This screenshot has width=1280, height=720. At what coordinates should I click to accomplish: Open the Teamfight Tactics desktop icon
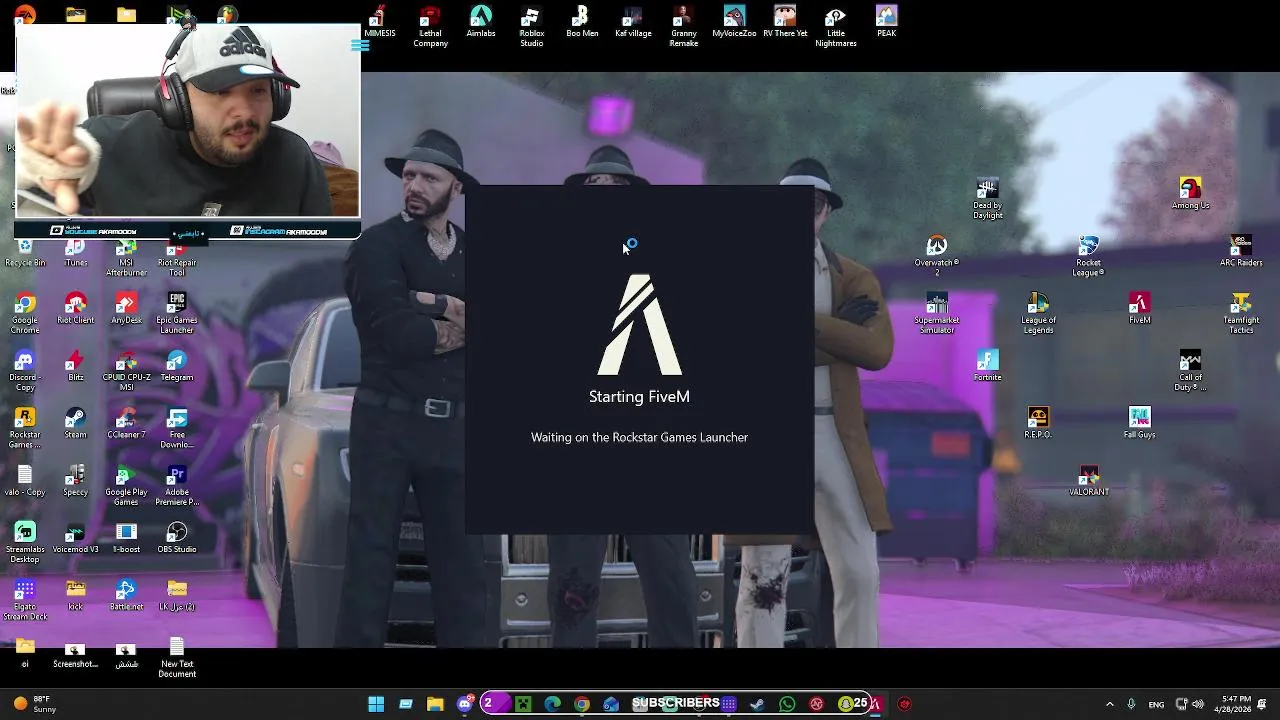pos(1241,313)
